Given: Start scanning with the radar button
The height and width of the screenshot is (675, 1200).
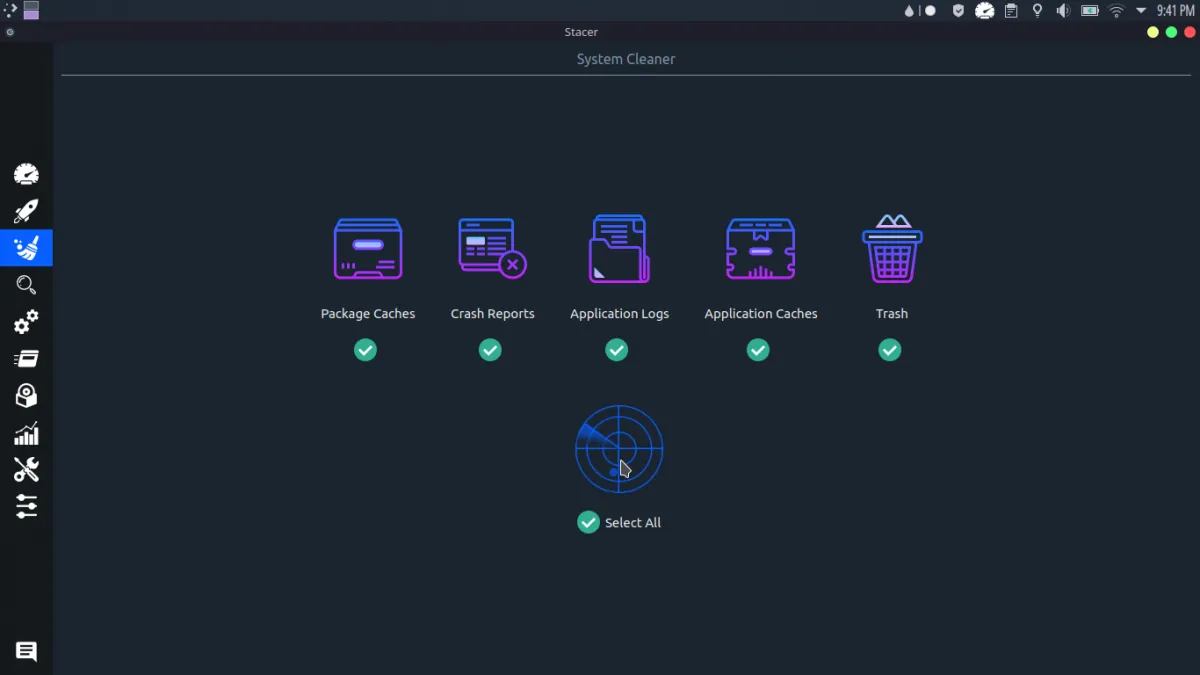Looking at the screenshot, I should (x=619, y=449).
